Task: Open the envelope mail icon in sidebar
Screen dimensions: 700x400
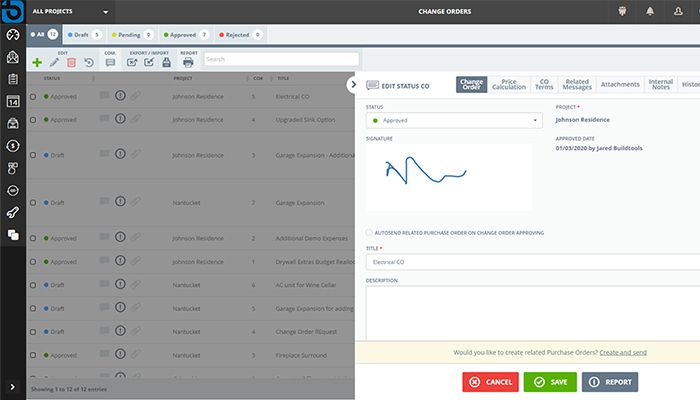Action: [x=13, y=57]
